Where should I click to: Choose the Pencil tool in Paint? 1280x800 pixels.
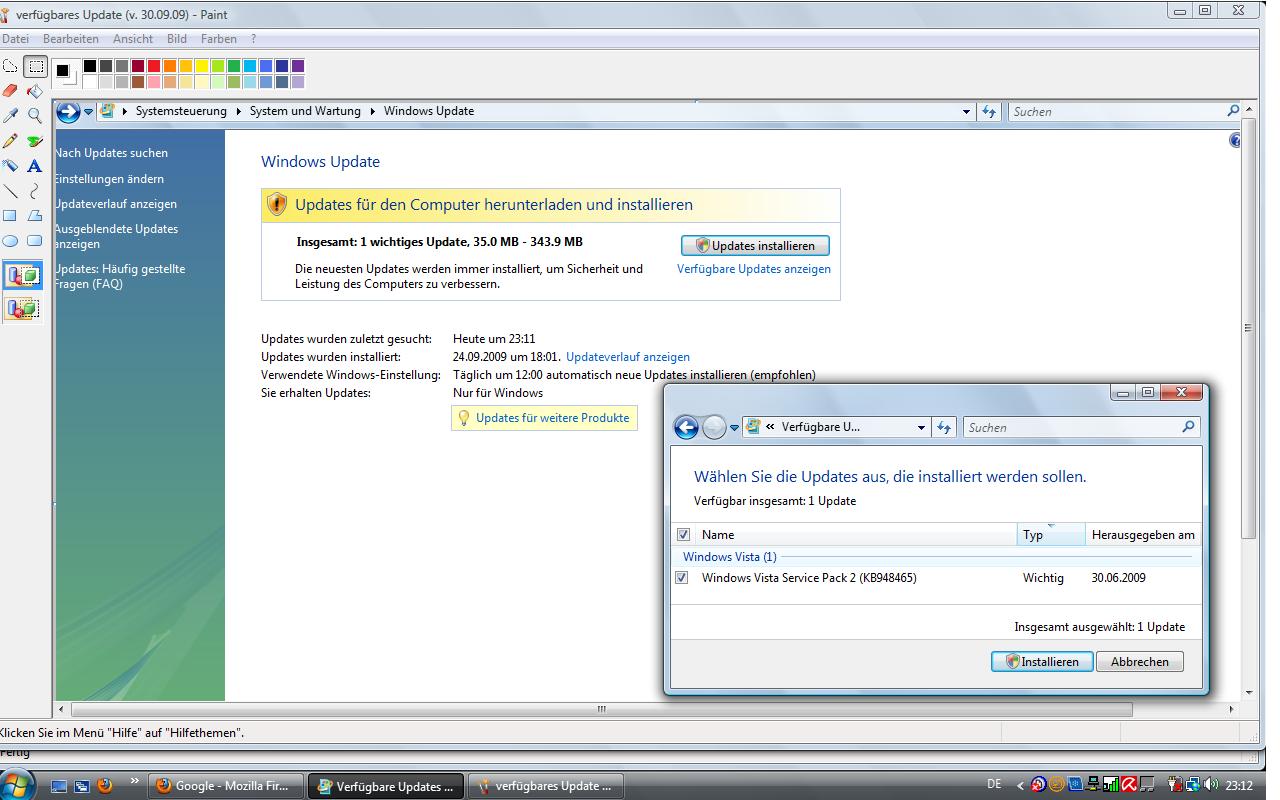point(10,141)
